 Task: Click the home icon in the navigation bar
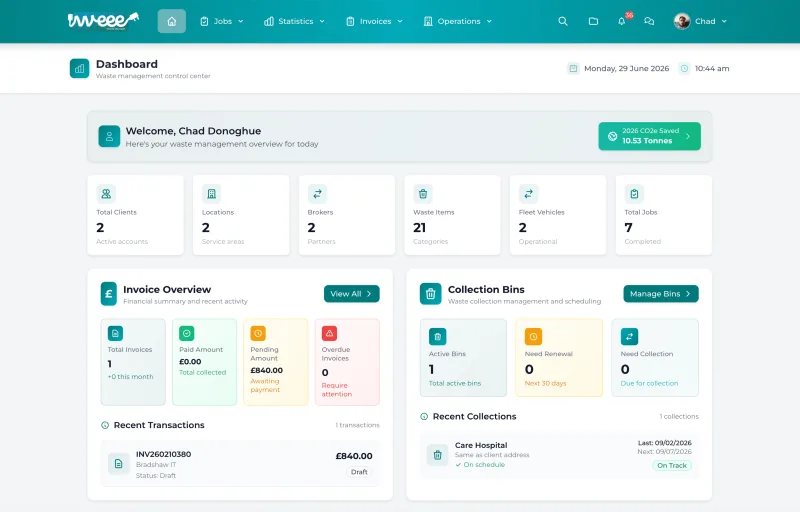pos(171,21)
